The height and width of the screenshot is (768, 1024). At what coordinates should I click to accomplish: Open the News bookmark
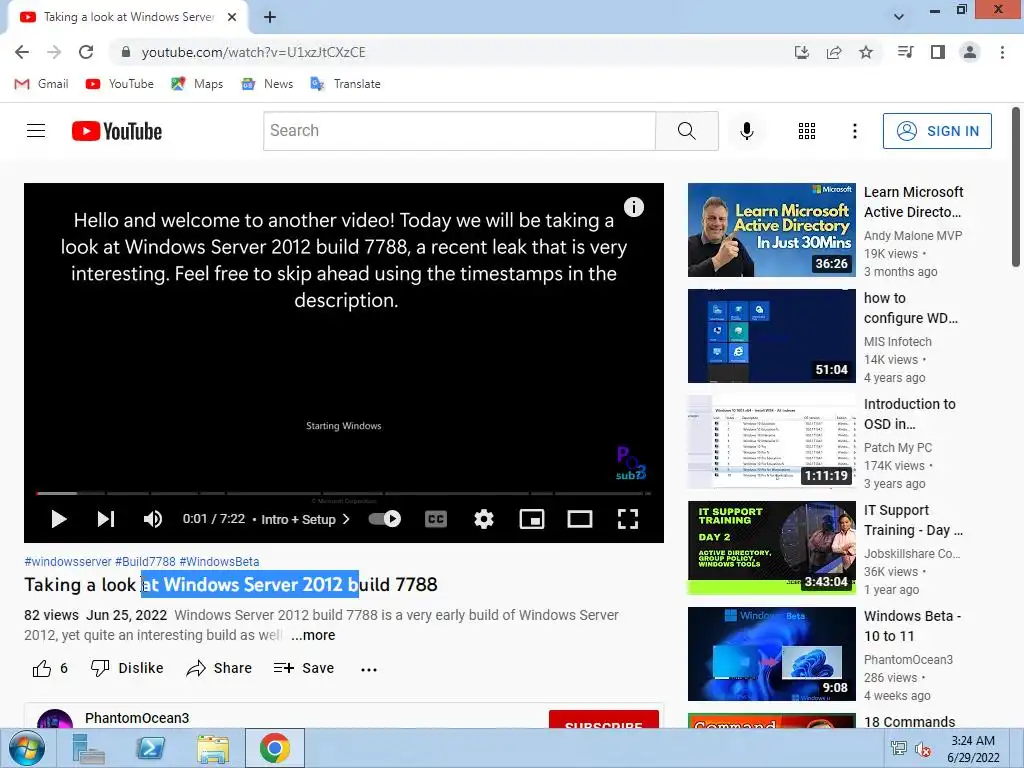pos(267,84)
